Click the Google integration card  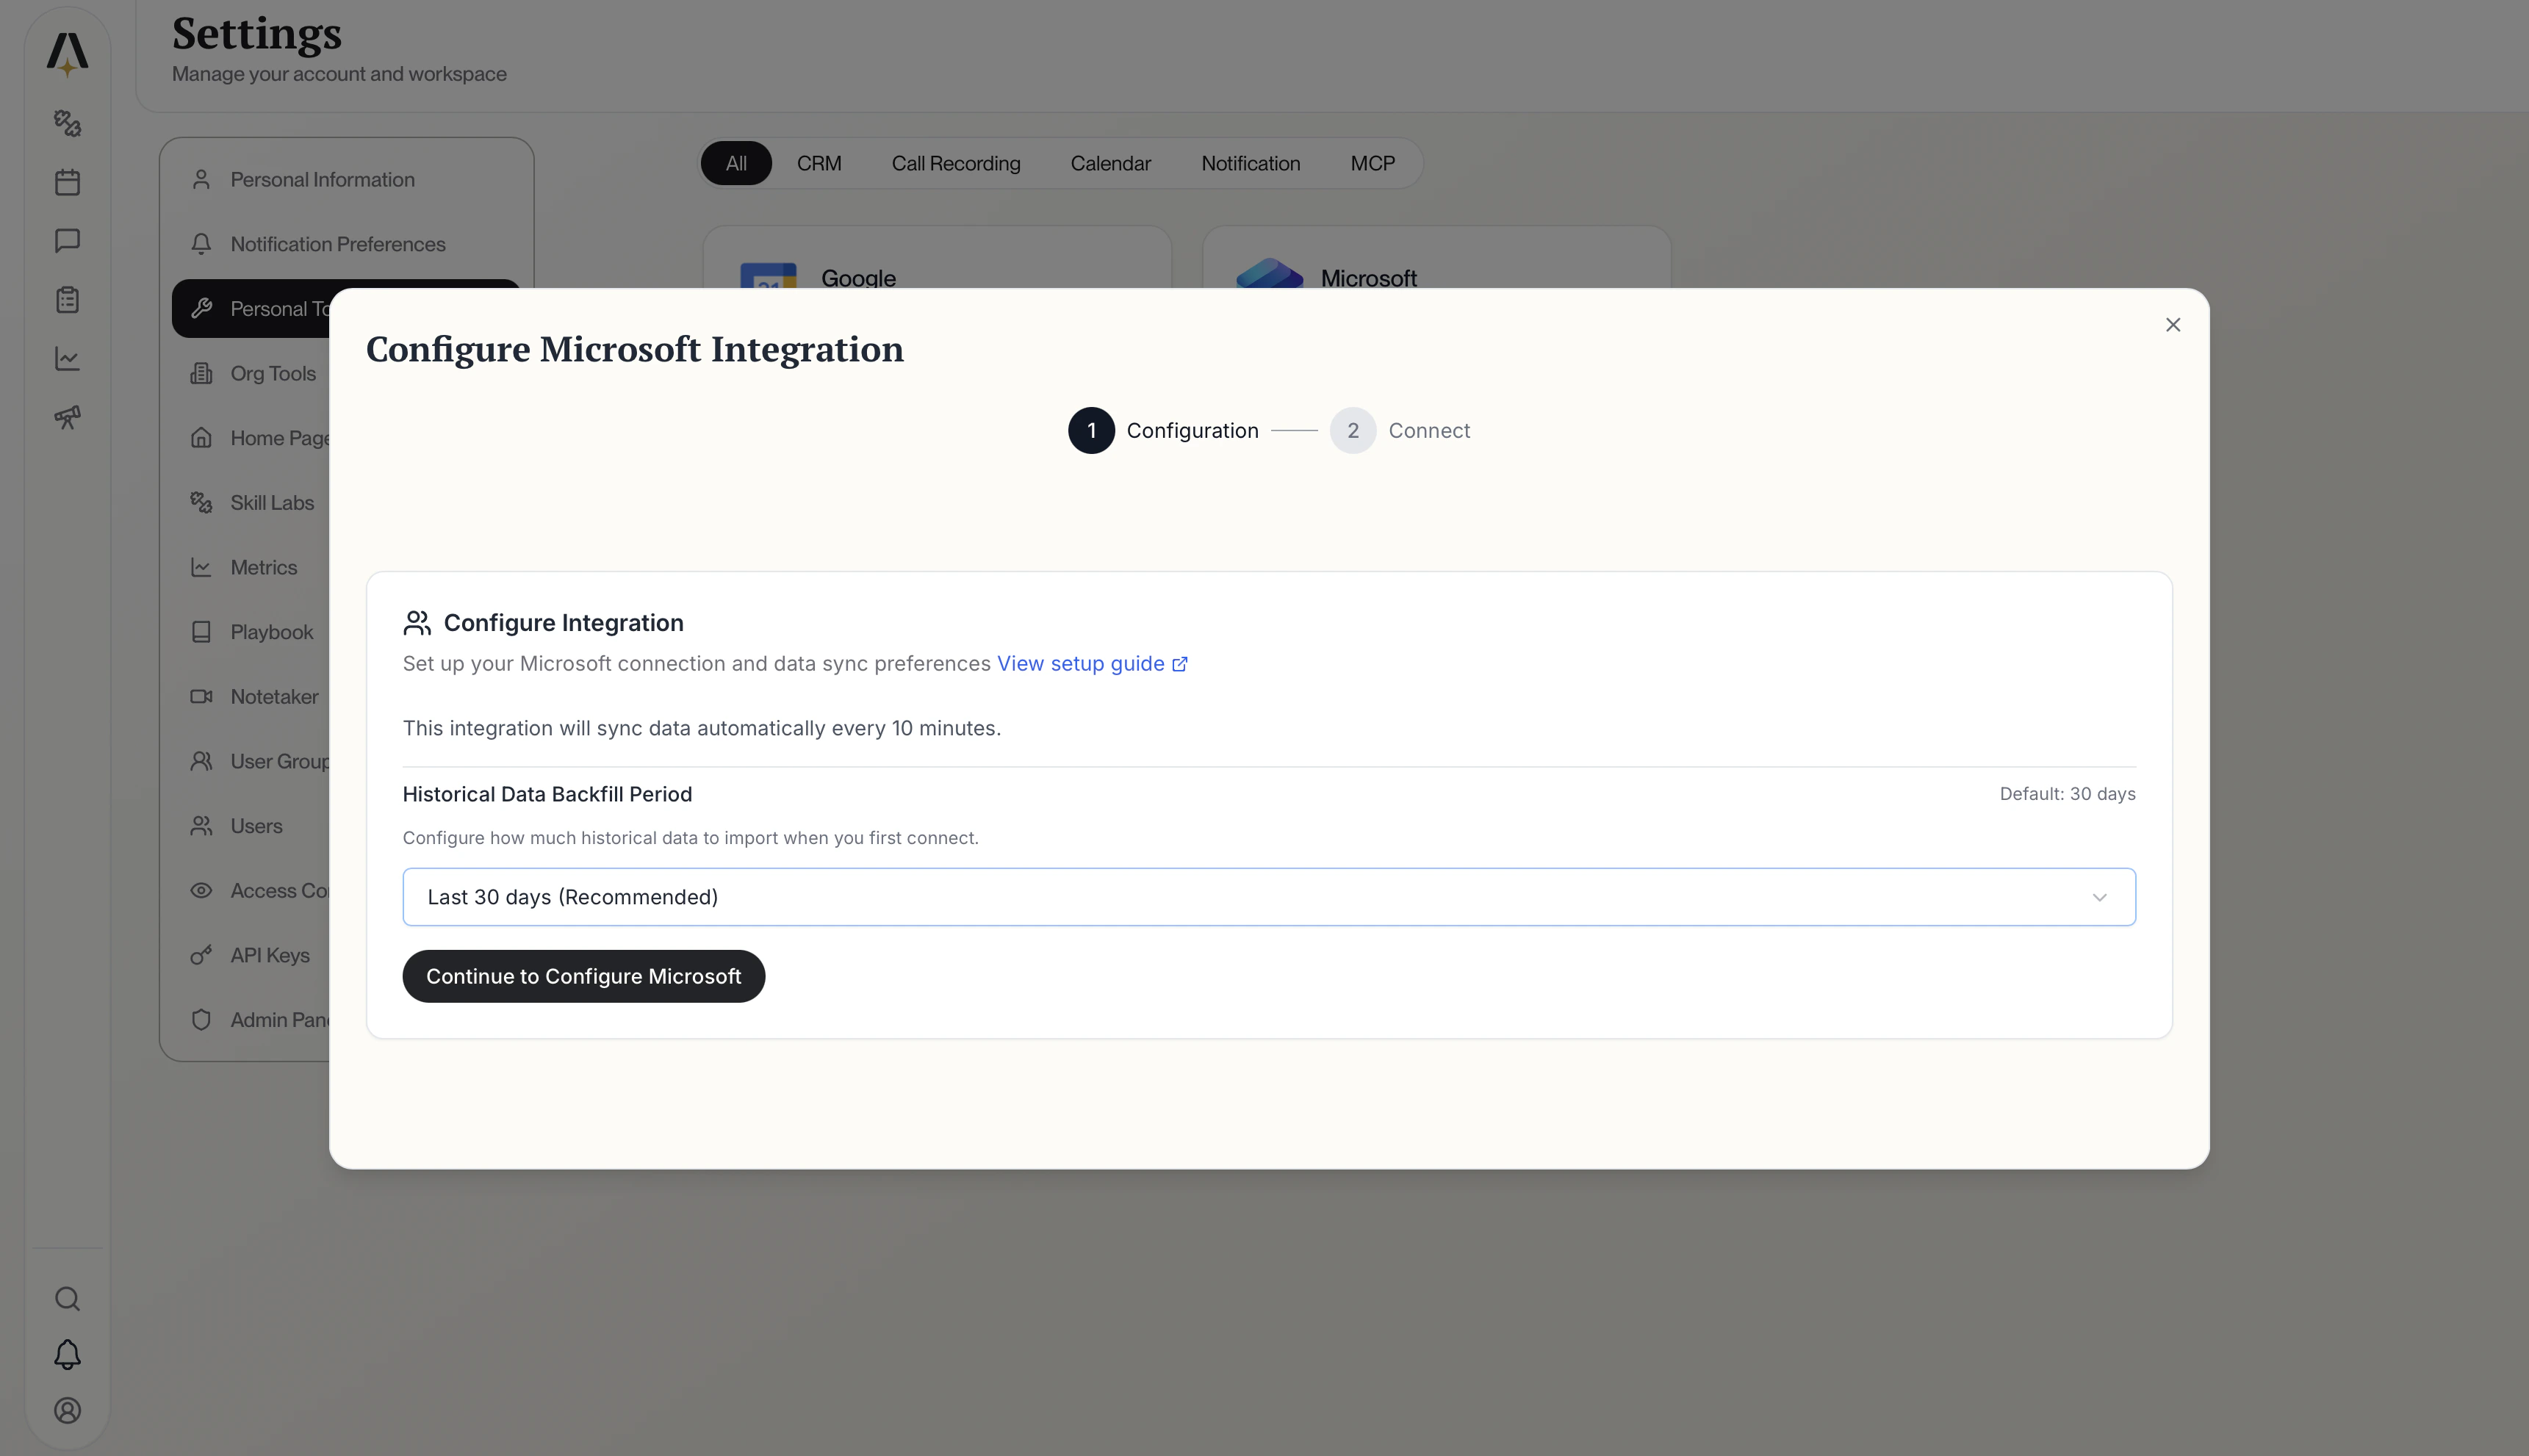[x=937, y=258]
